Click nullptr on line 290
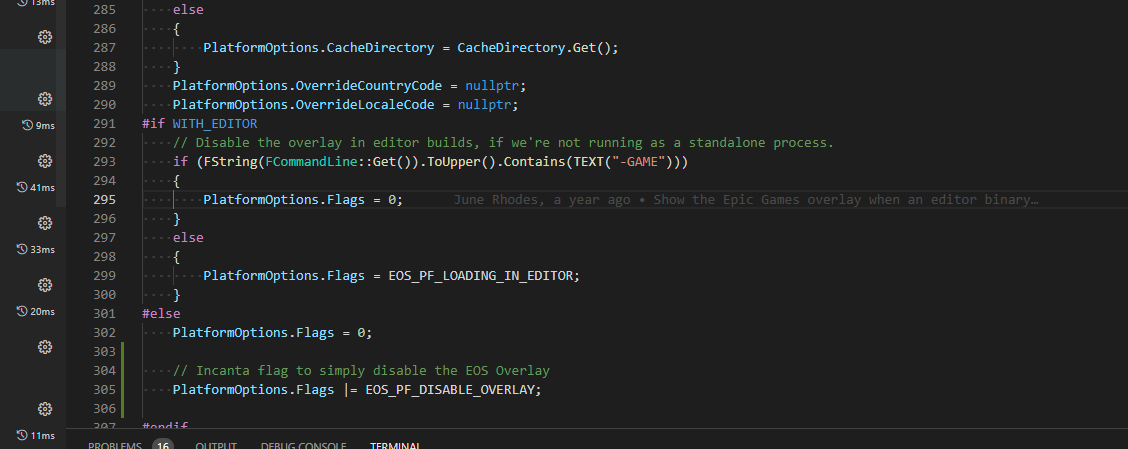1128x449 pixels. click(x=484, y=105)
